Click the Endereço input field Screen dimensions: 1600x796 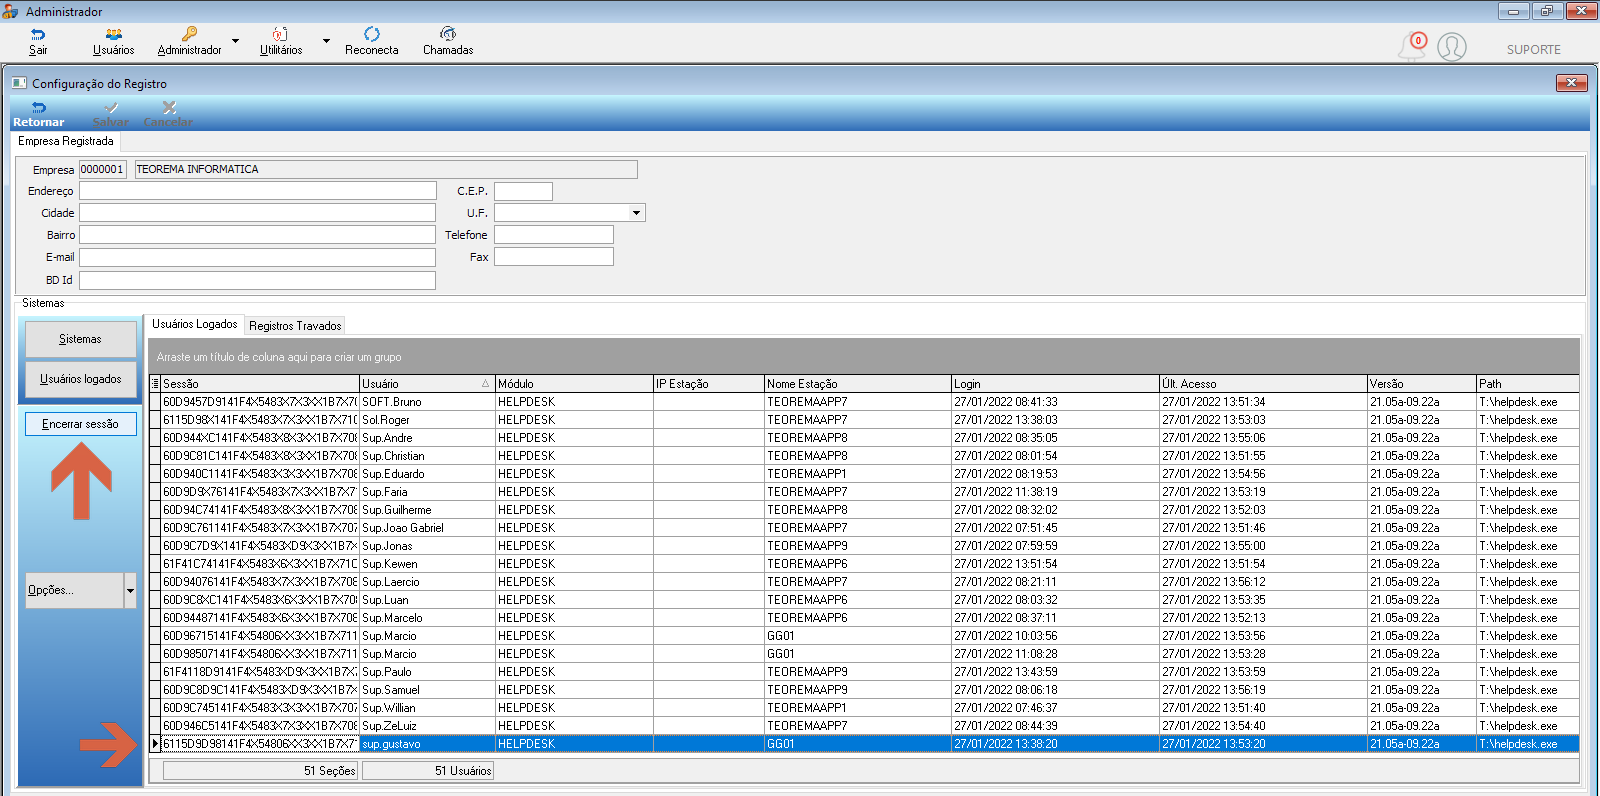pos(258,191)
